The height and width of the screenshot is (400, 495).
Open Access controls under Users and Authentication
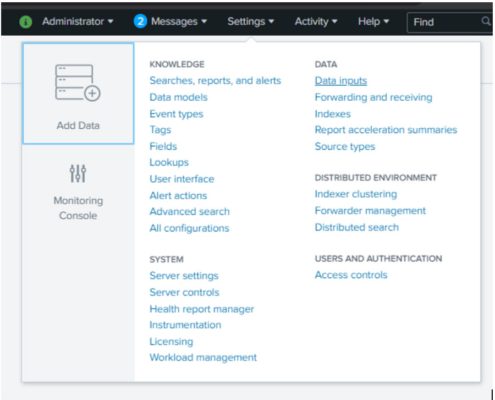[x=351, y=275]
